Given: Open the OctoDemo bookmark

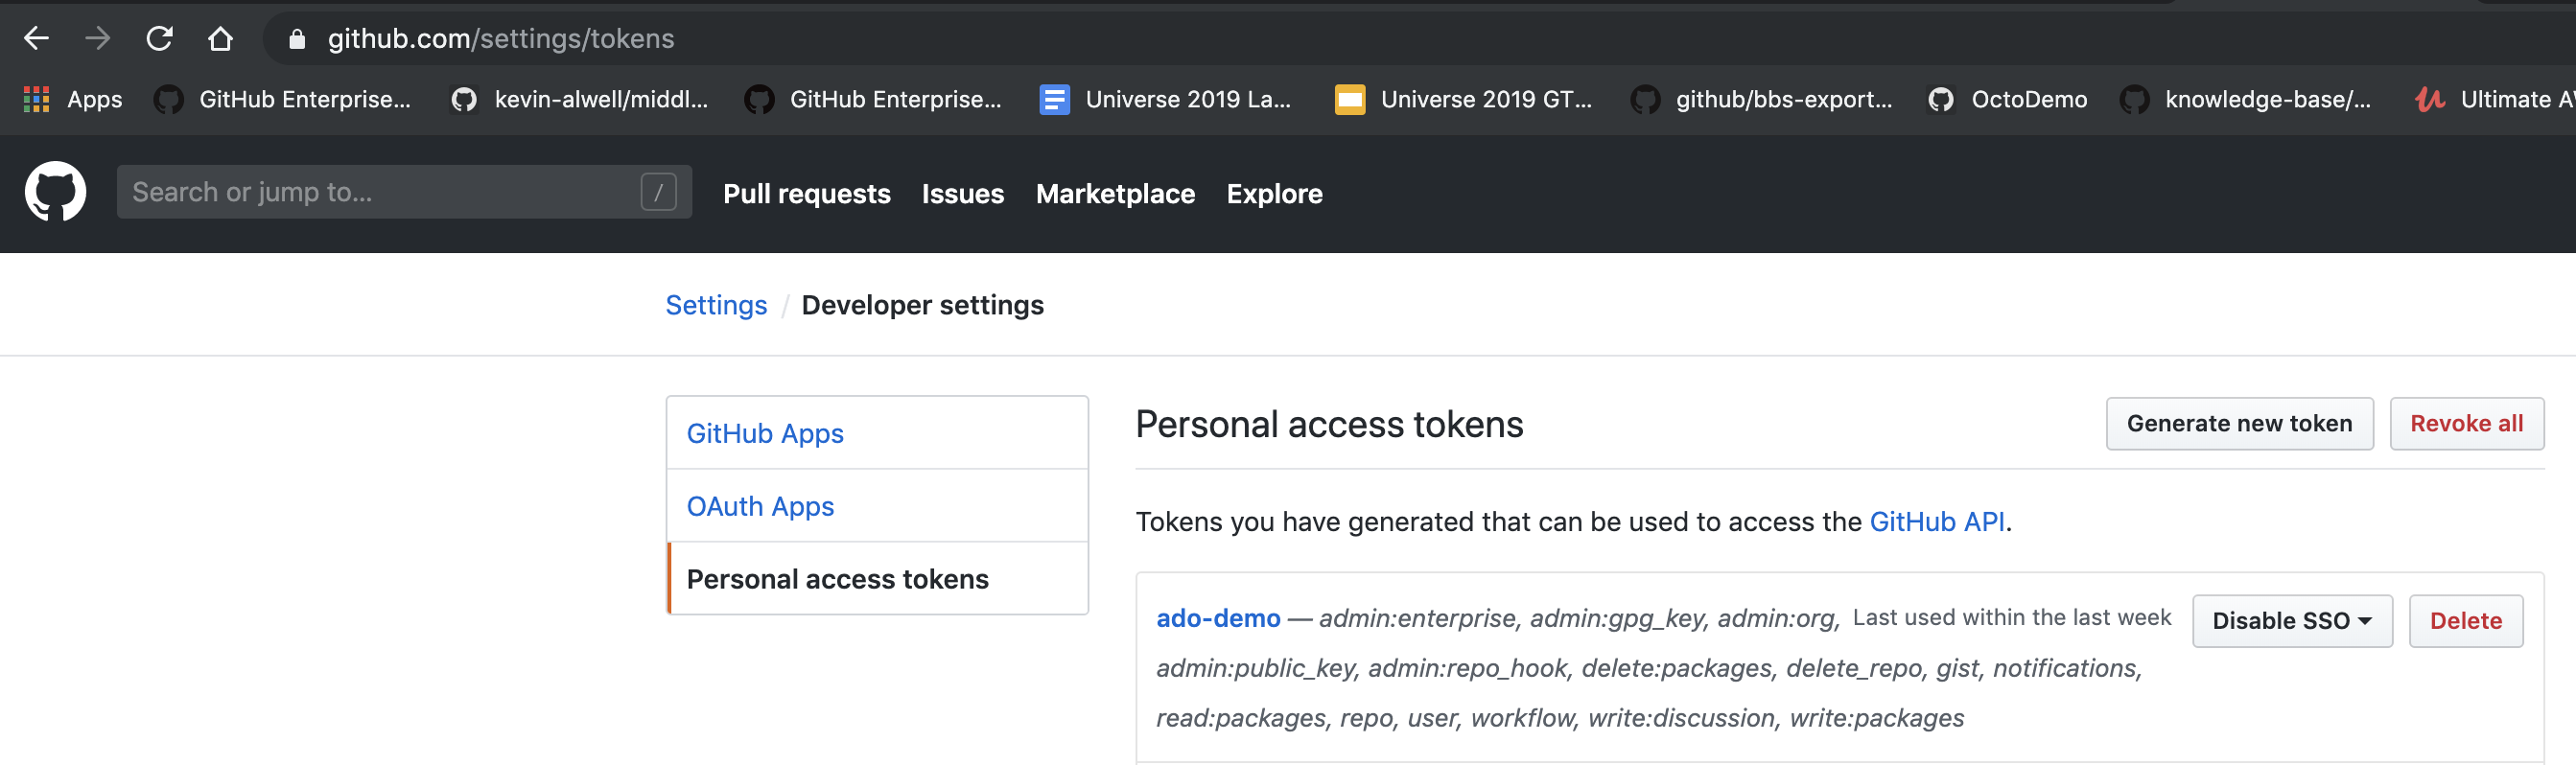Looking at the screenshot, I should (x=2008, y=99).
